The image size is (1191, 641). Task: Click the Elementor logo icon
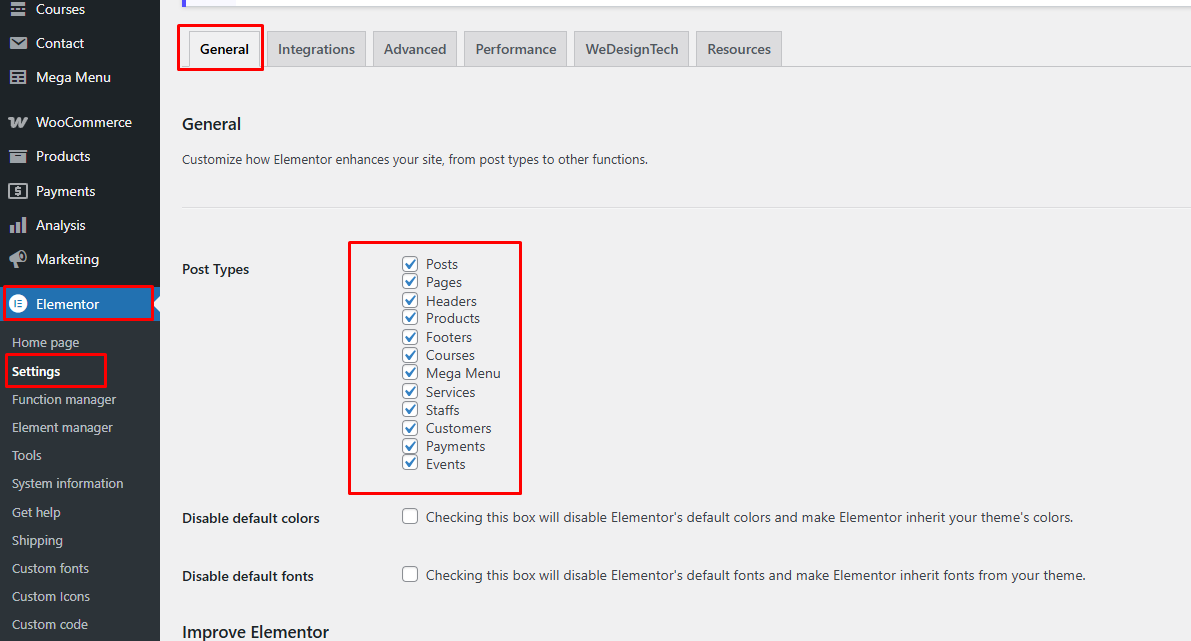pos(18,304)
